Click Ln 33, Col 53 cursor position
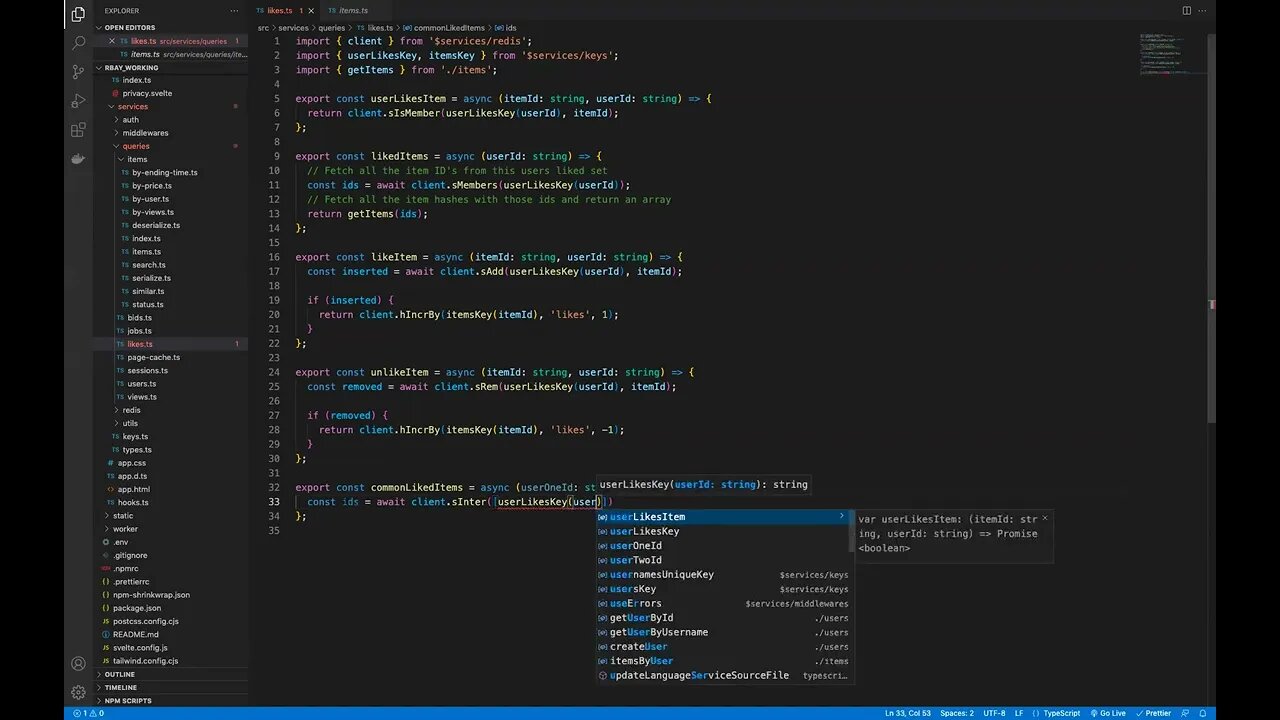This screenshot has width=1280, height=720. pyautogui.click(x=908, y=713)
